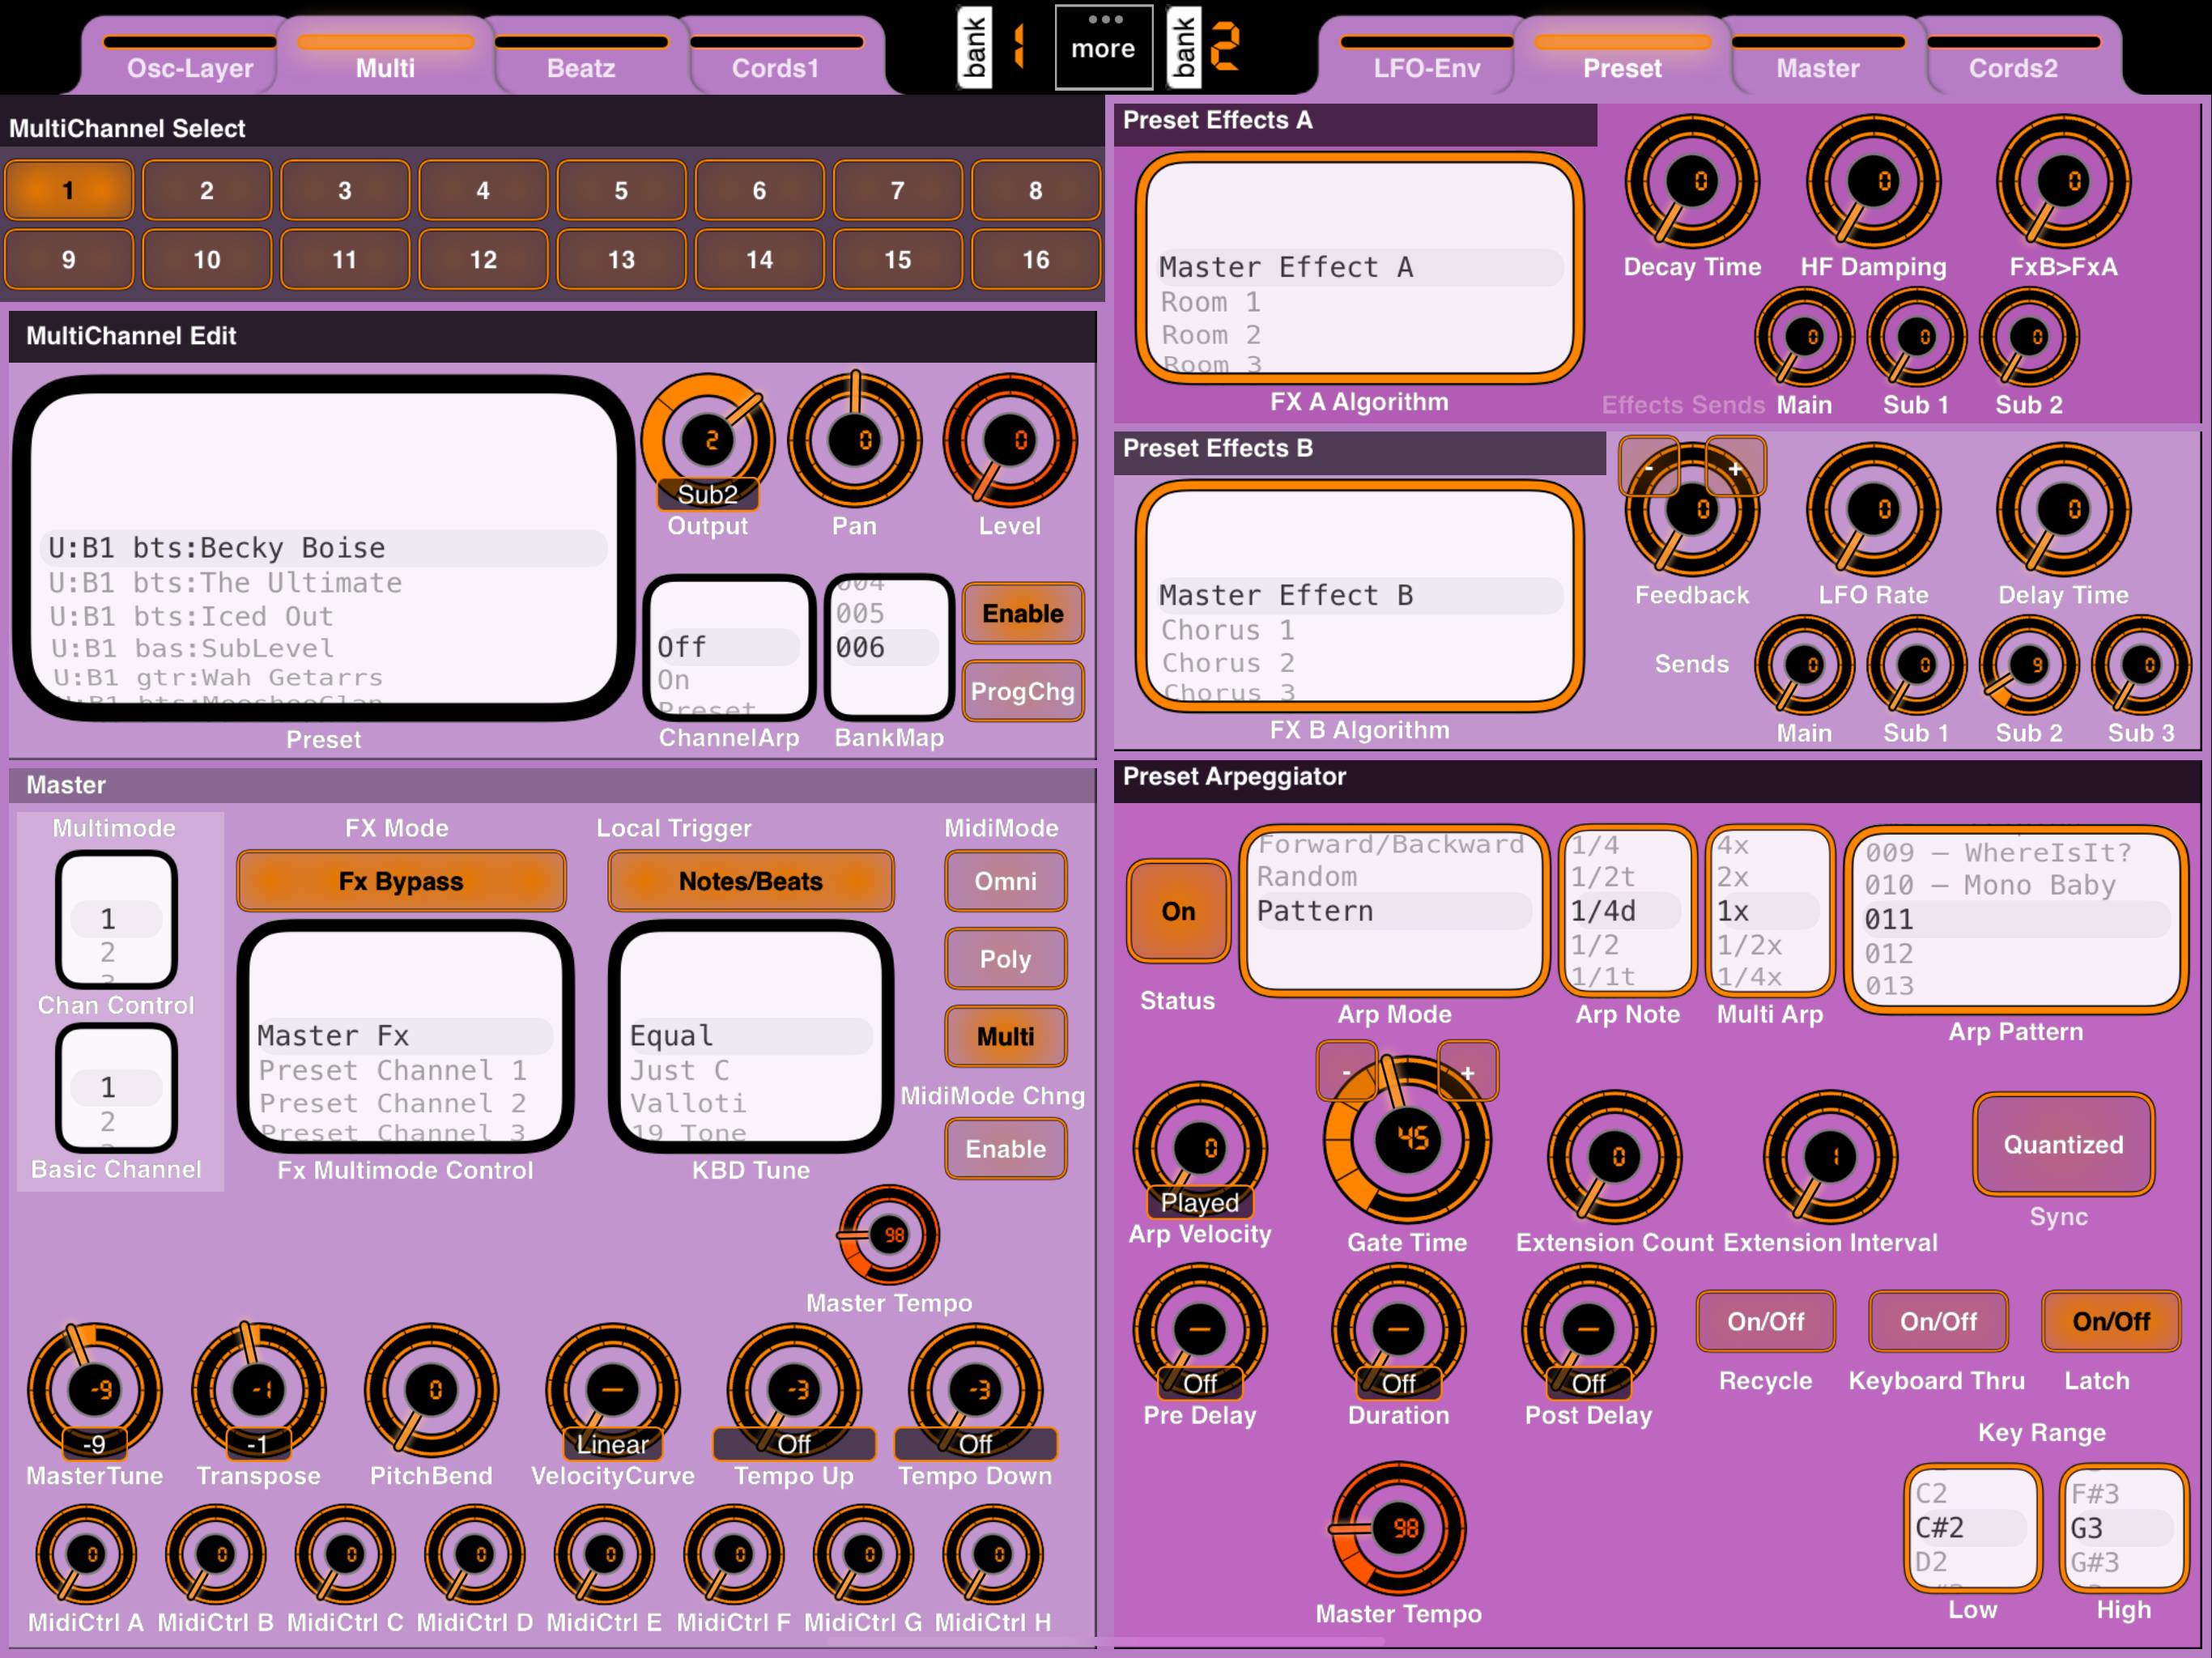2212x1658 pixels.
Task: Click the Tempo Up knob
Action: (794, 1390)
